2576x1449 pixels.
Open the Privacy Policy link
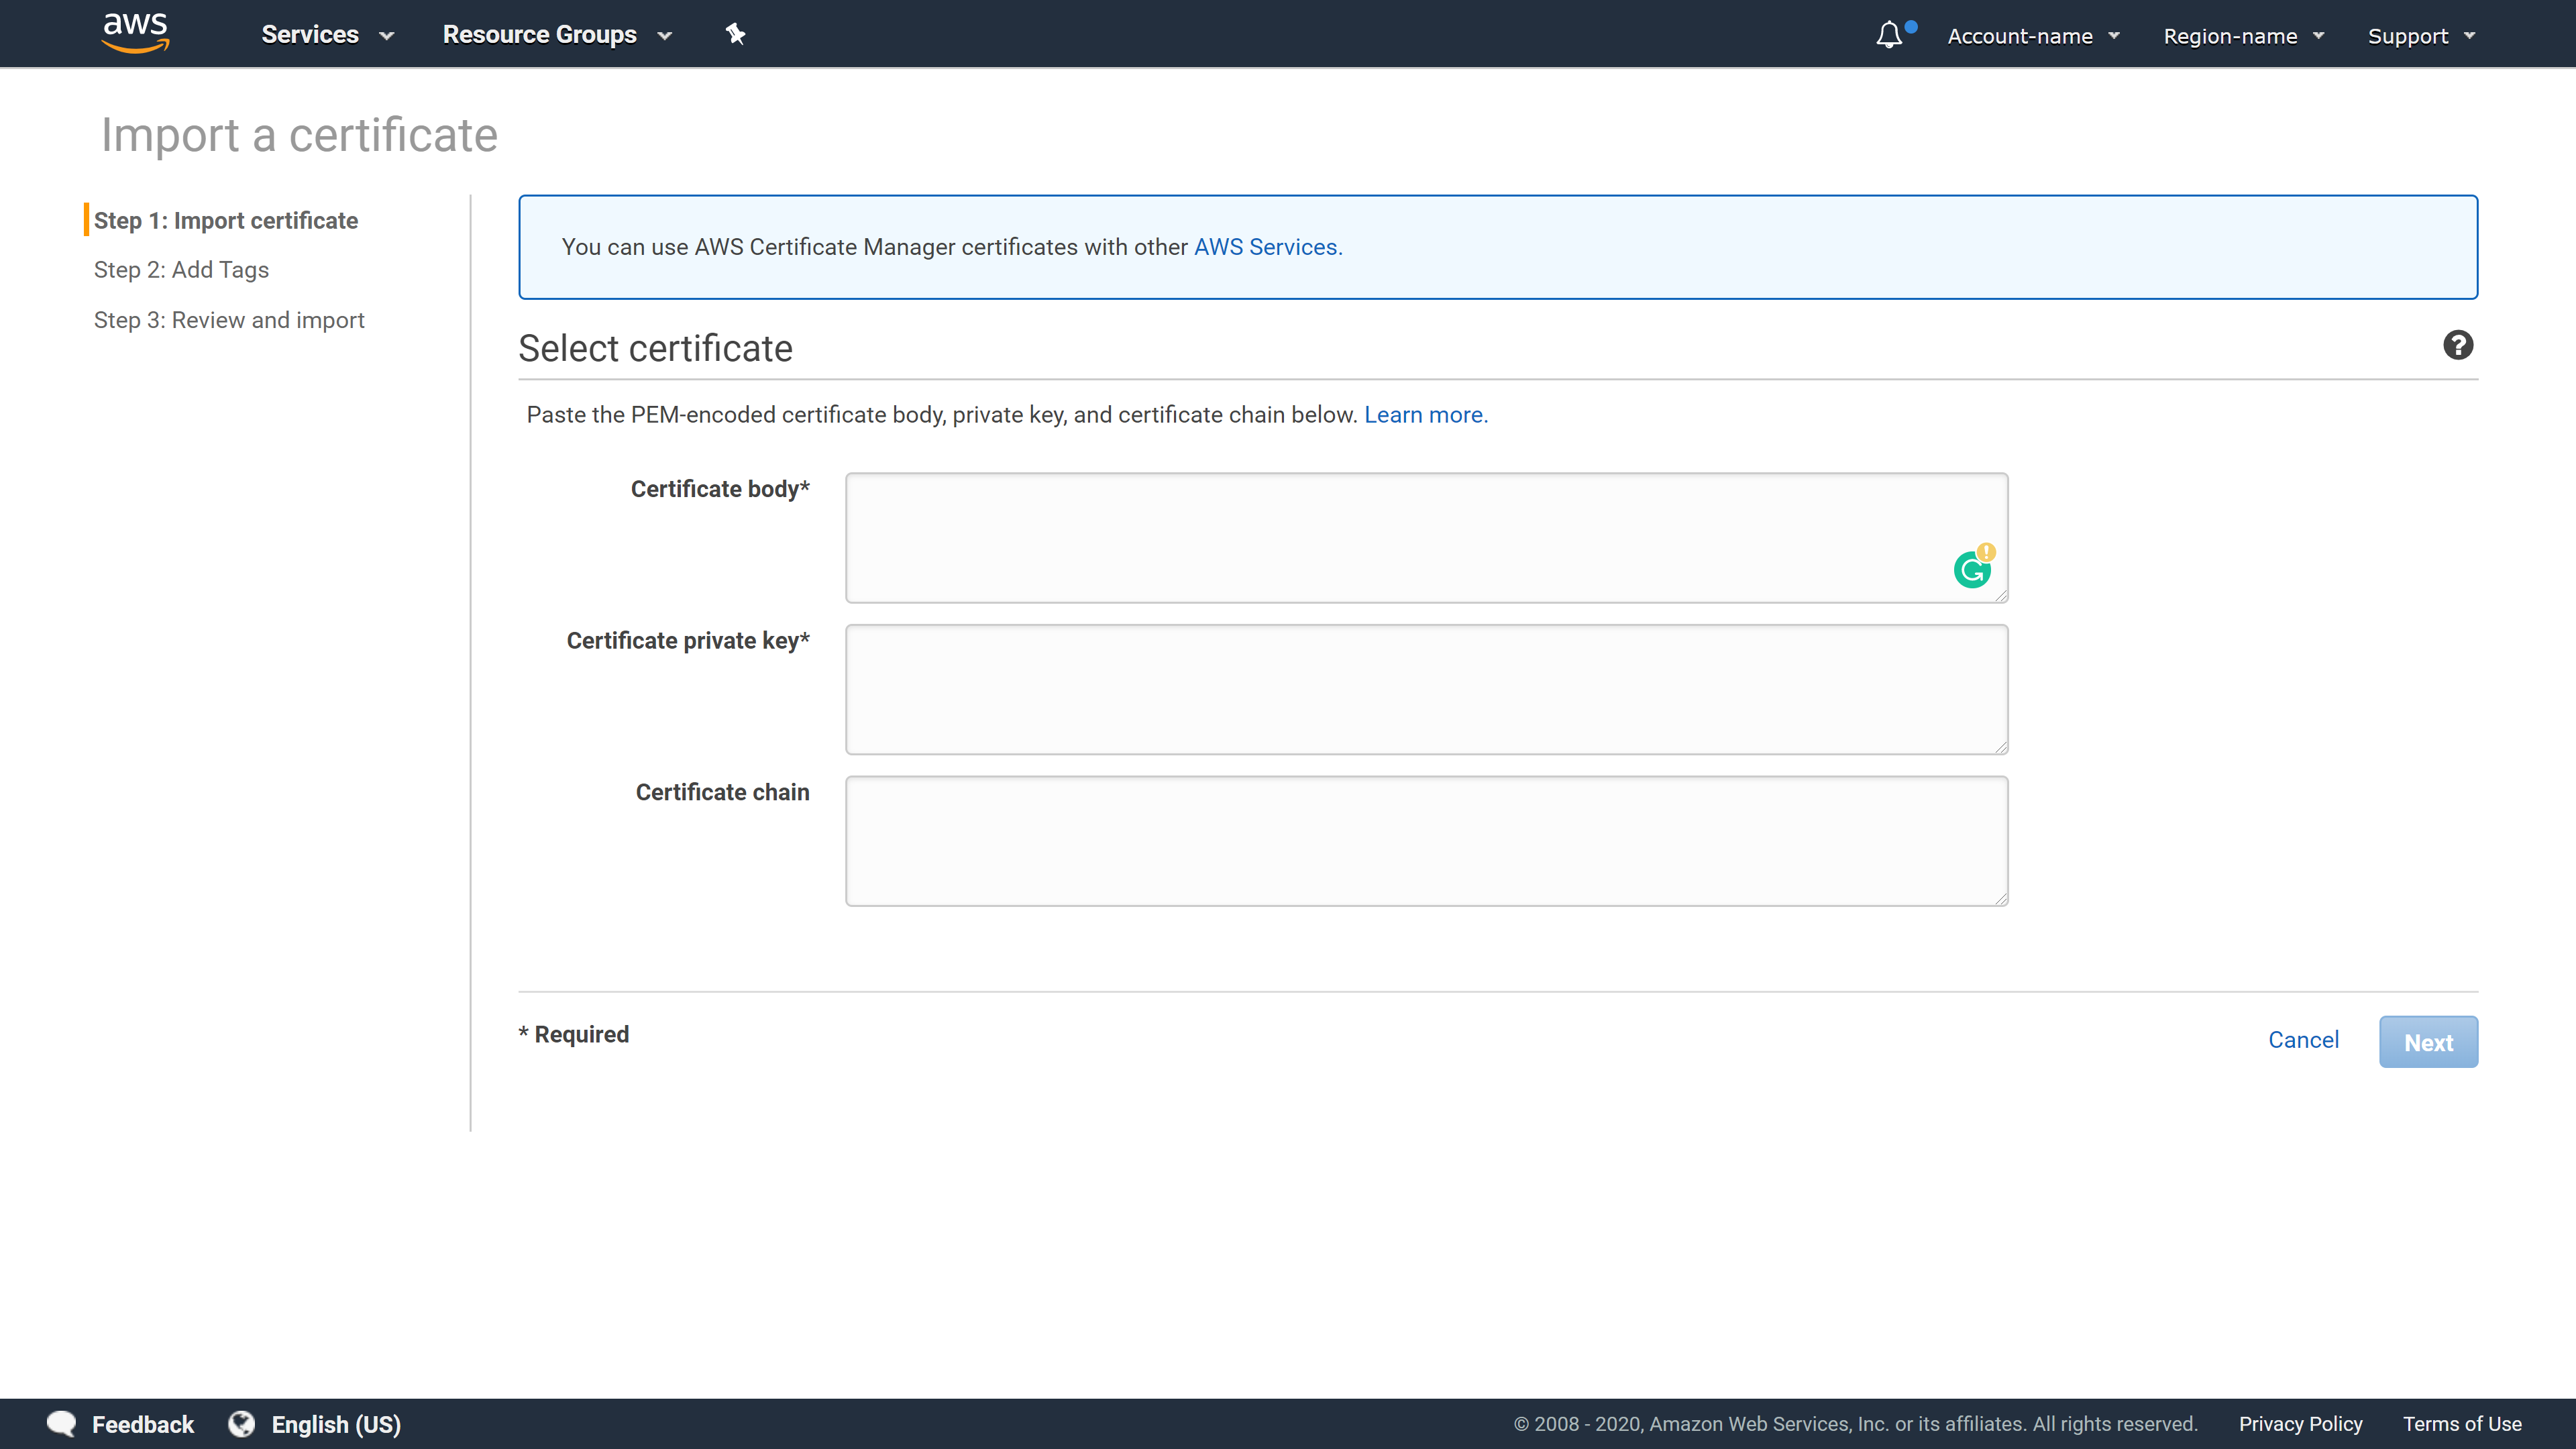pos(2300,1424)
